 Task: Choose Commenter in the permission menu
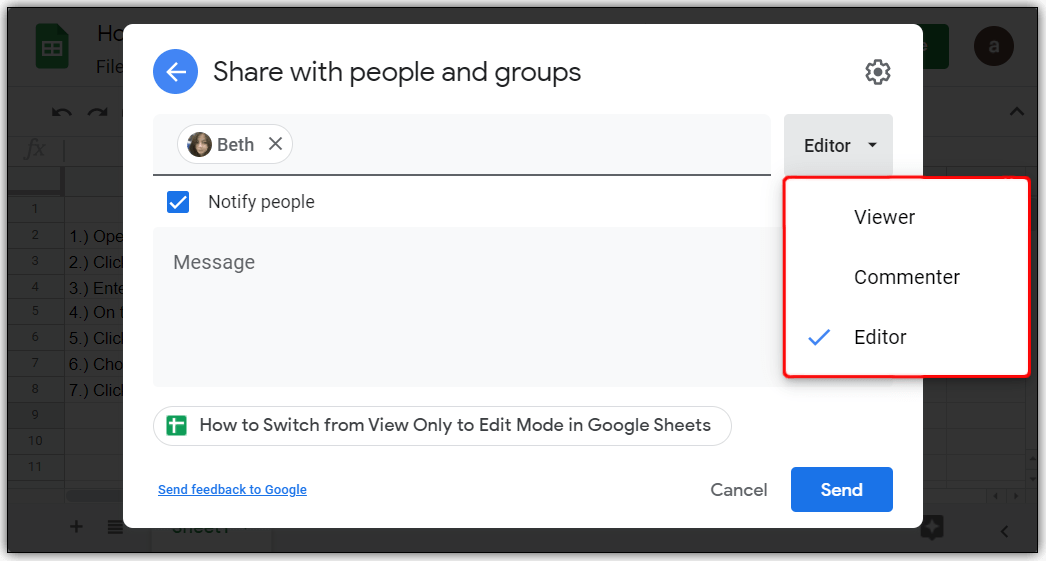tap(906, 277)
